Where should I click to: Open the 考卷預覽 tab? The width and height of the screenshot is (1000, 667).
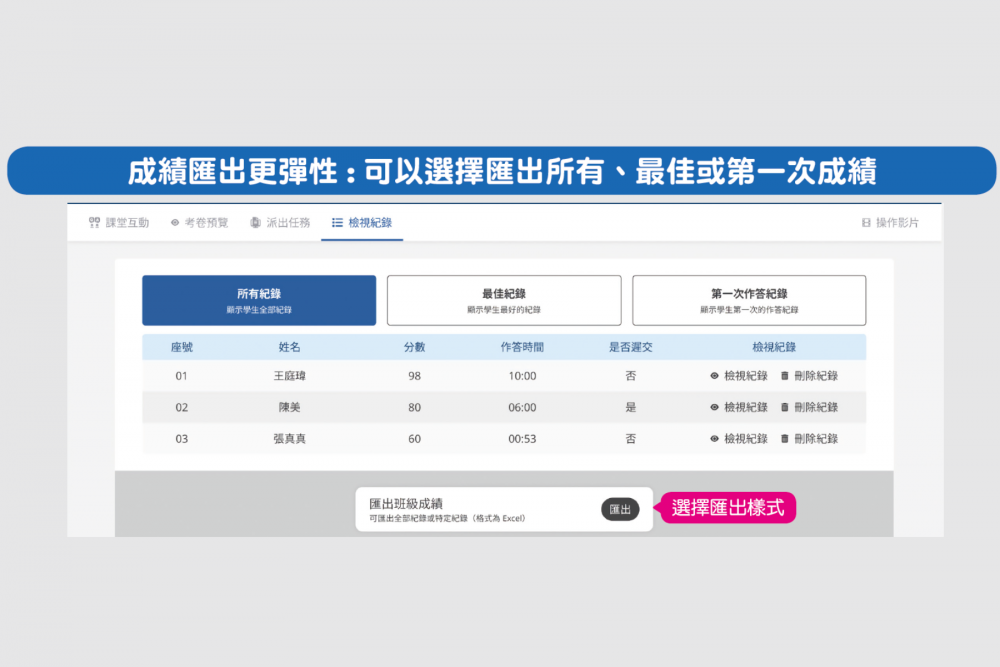(x=199, y=223)
